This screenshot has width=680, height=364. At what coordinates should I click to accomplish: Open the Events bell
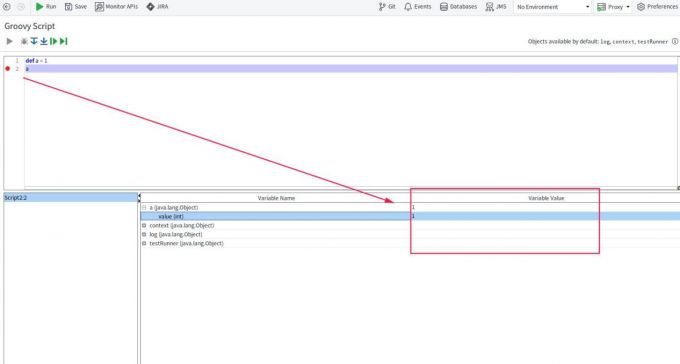417,7
